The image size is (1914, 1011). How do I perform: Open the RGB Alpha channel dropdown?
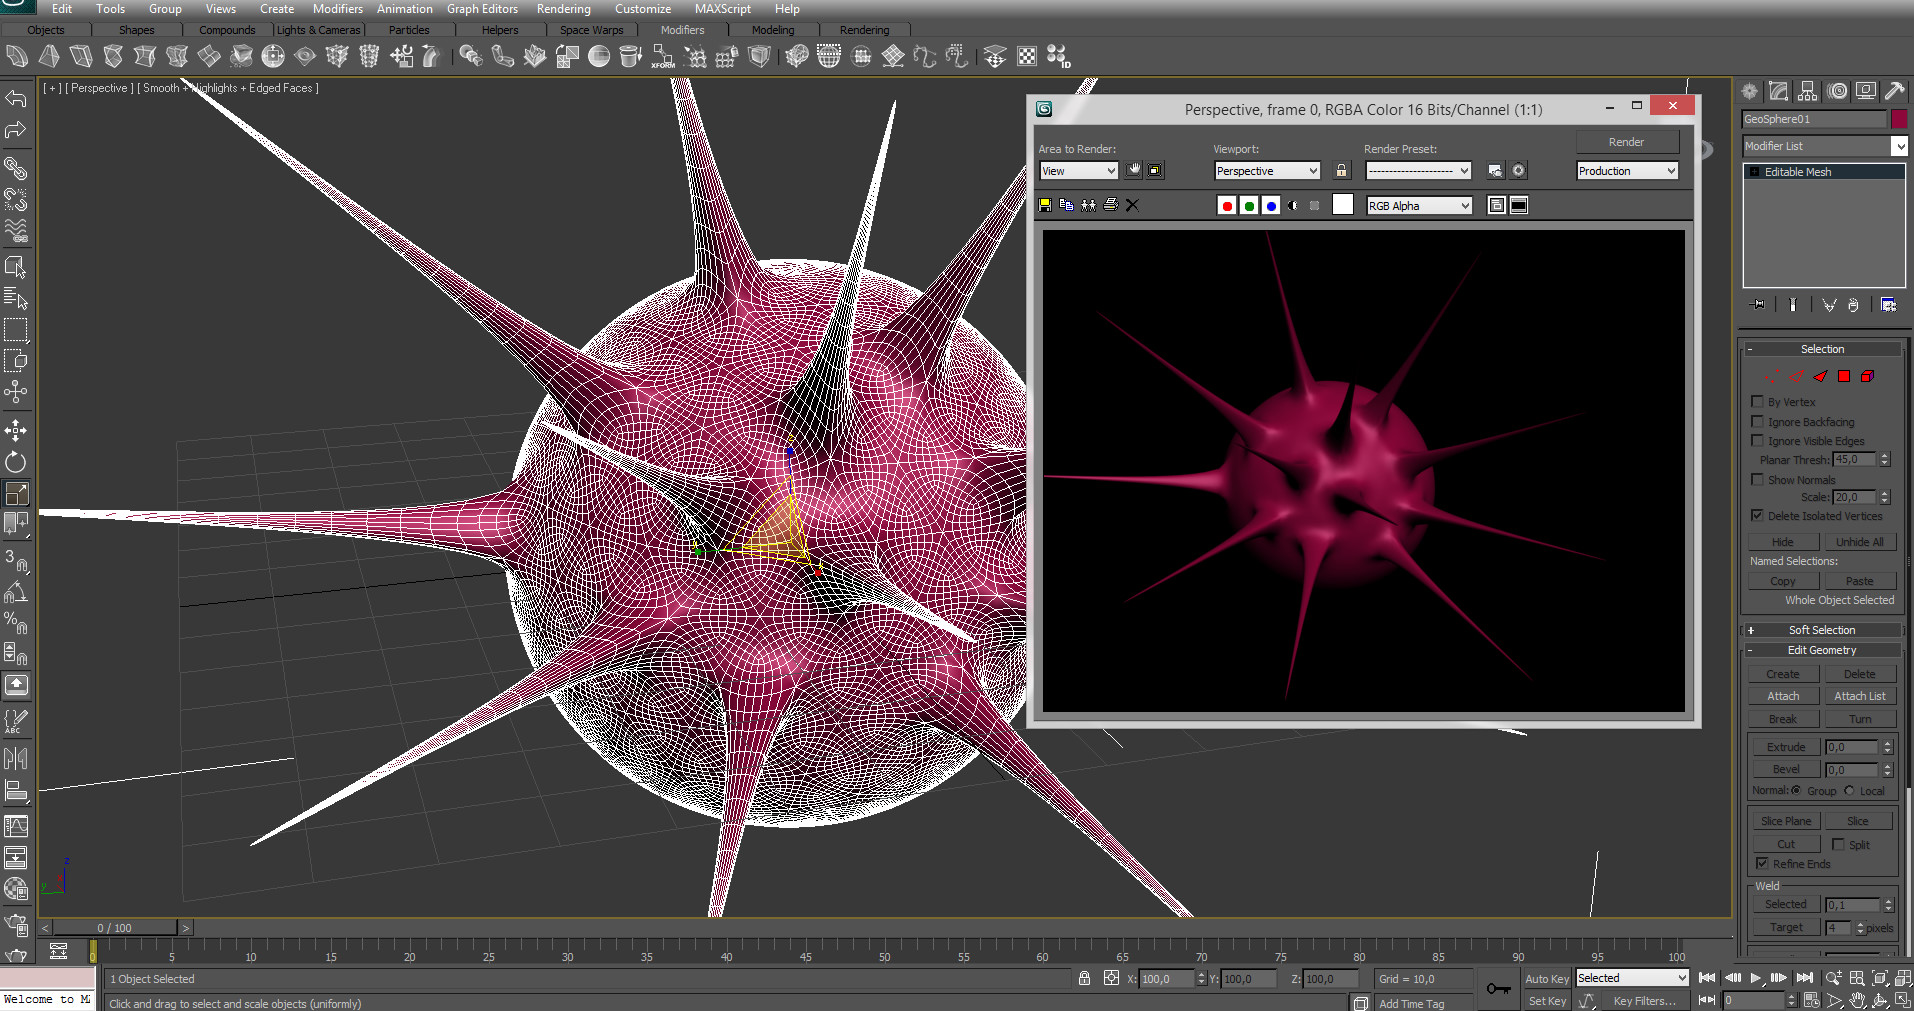pyautogui.click(x=1419, y=206)
